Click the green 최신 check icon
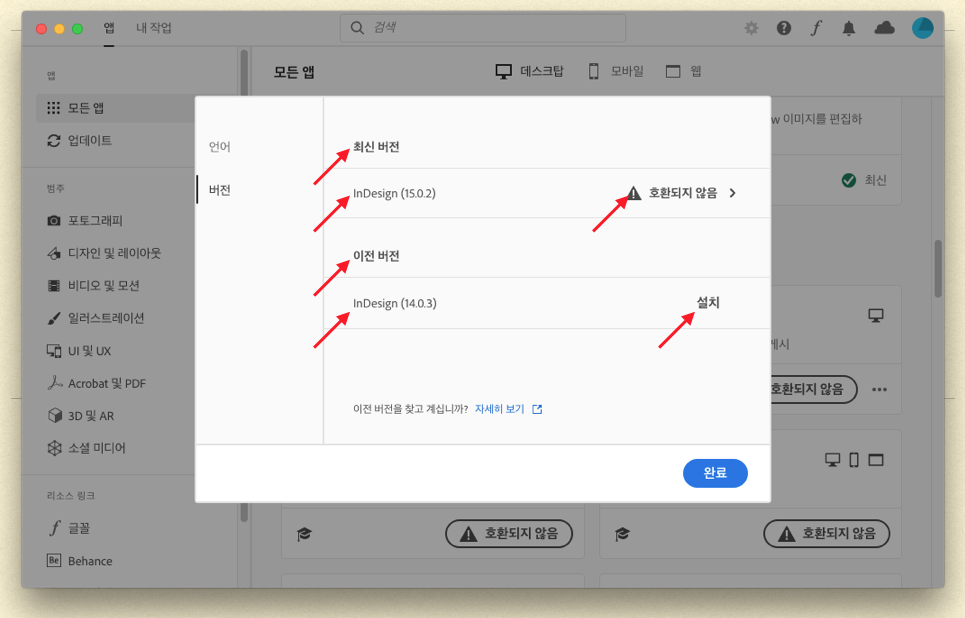This screenshot has width=965, height=618. pyautogui.click(x=849, y=180)
